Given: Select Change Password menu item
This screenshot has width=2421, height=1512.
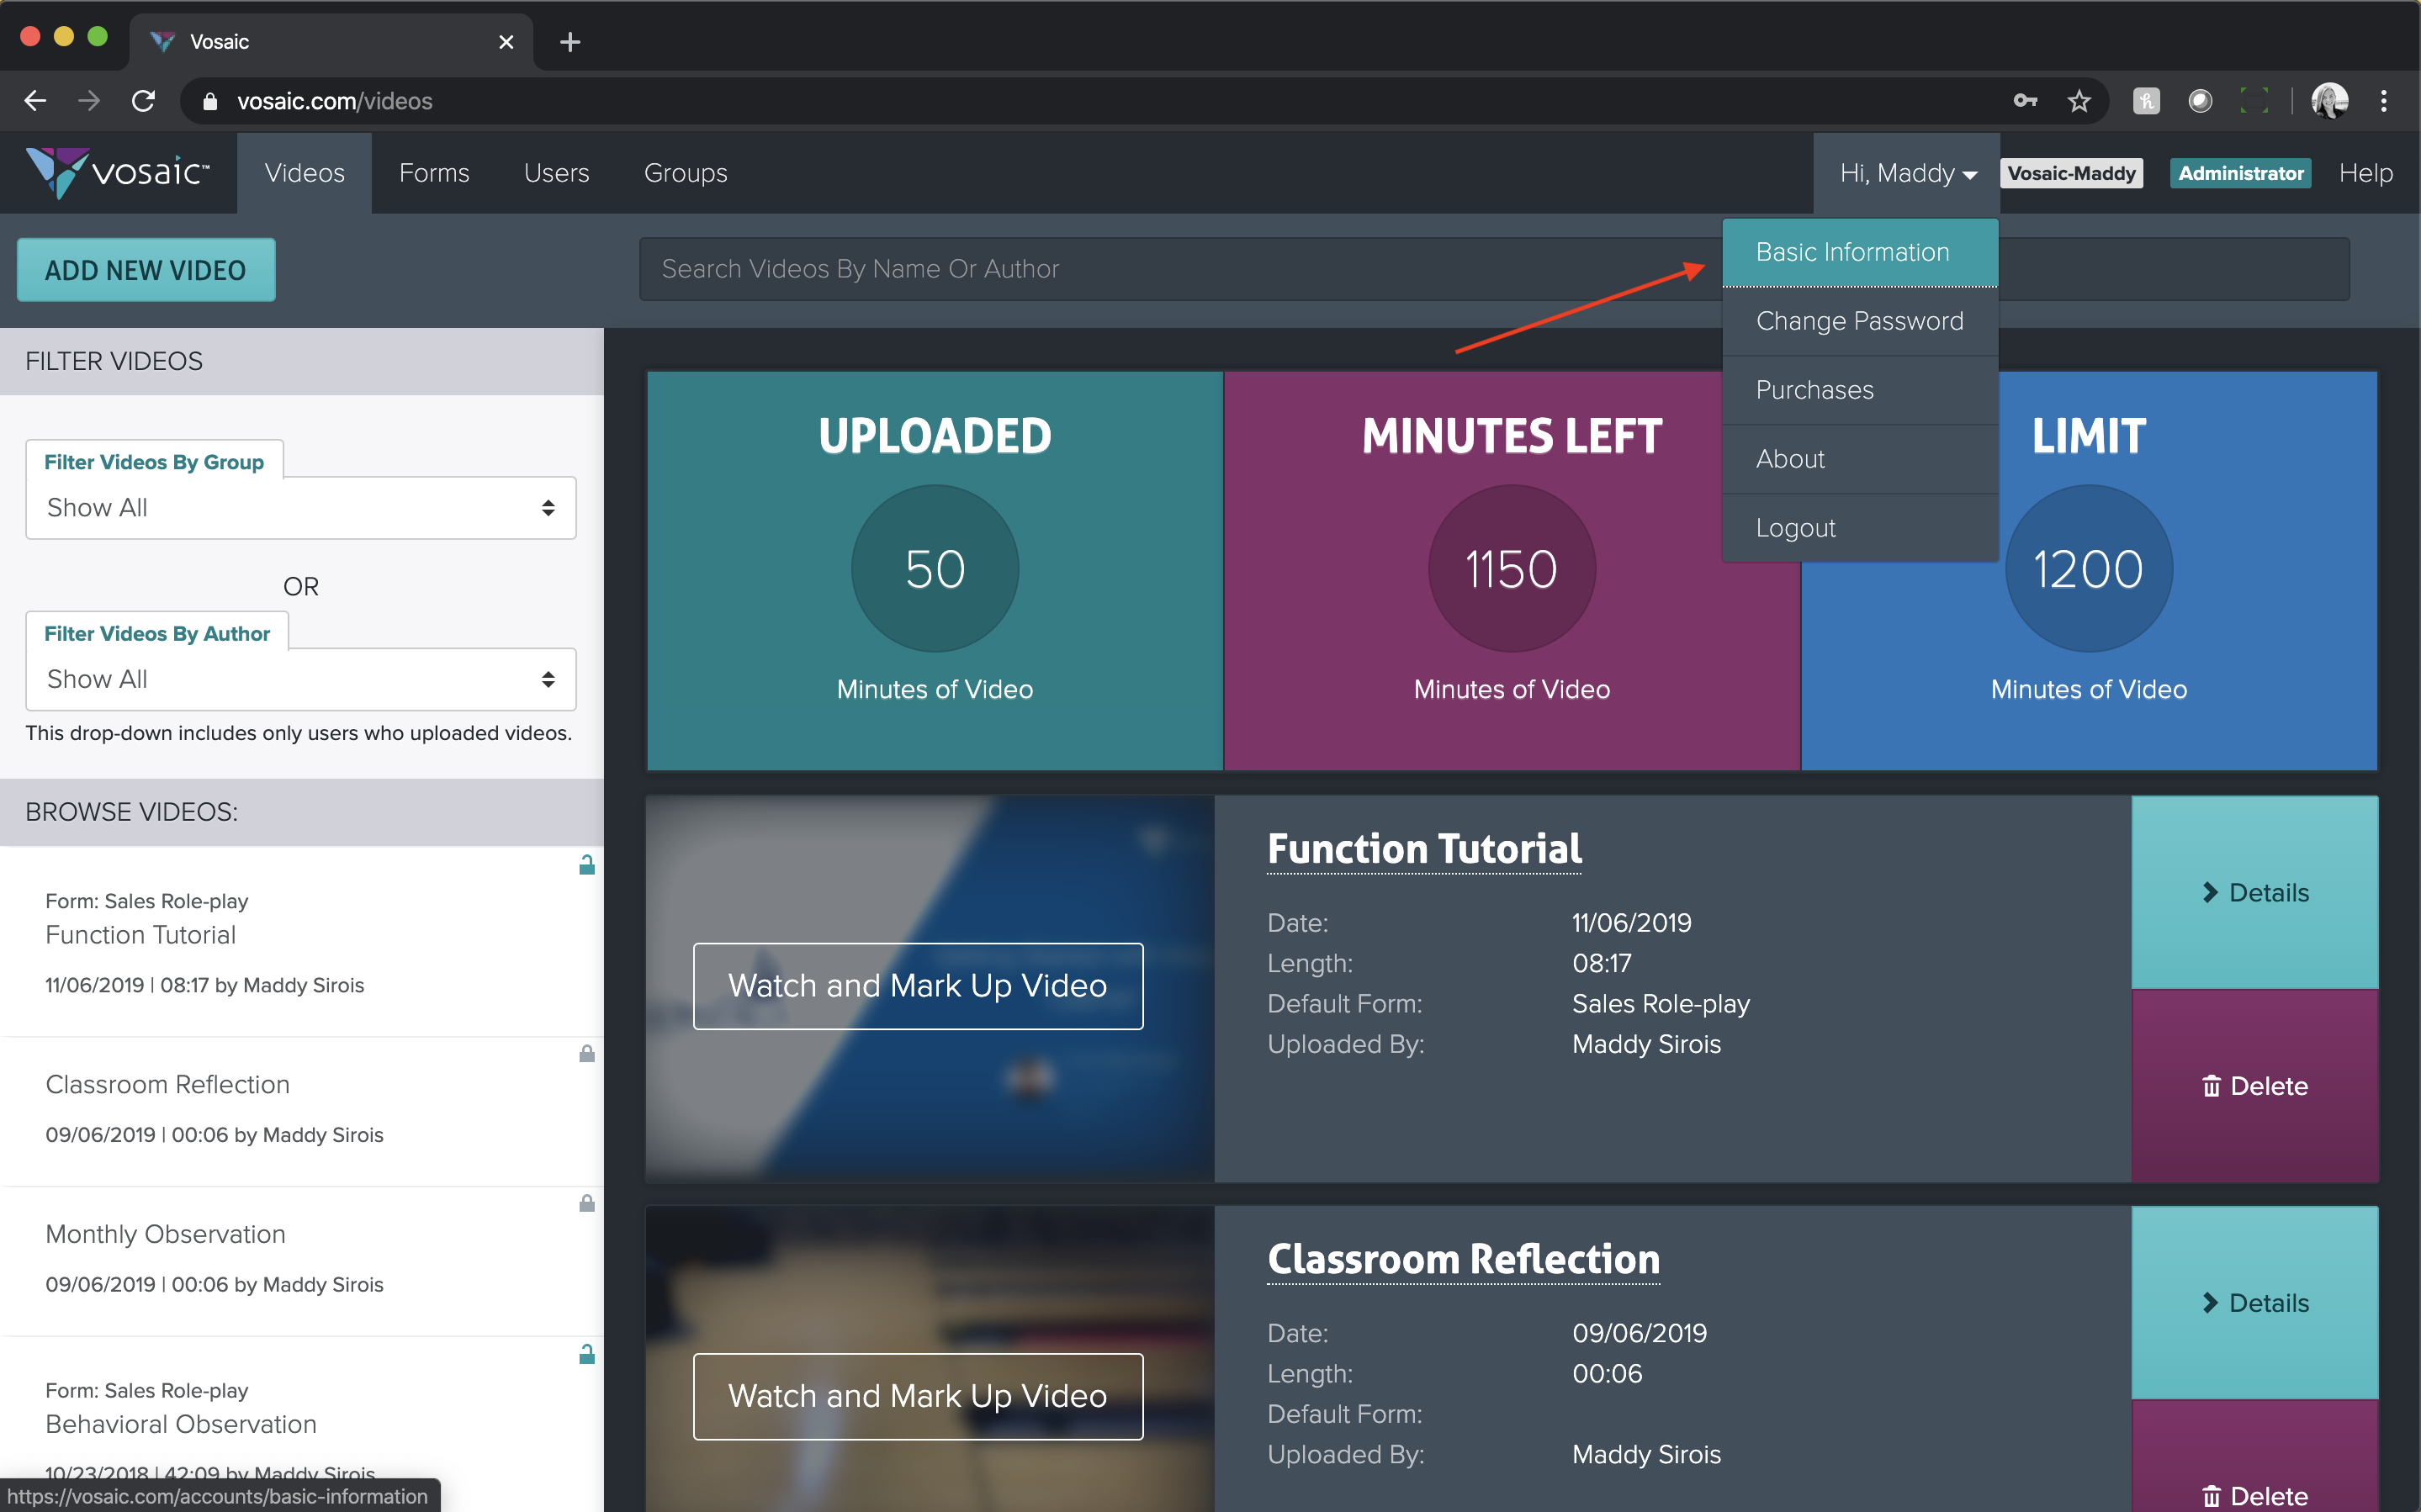Looking at the screenshot, I should [x=1860, y=321].
